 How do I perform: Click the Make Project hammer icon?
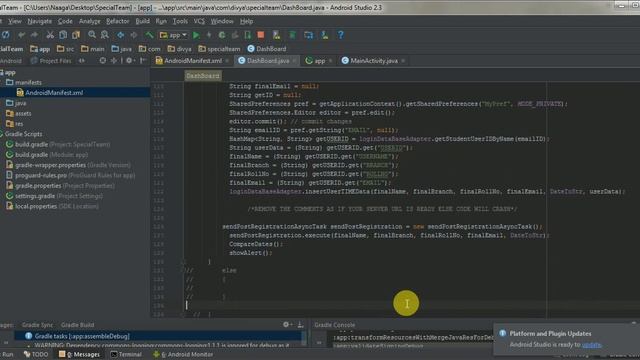149,35
